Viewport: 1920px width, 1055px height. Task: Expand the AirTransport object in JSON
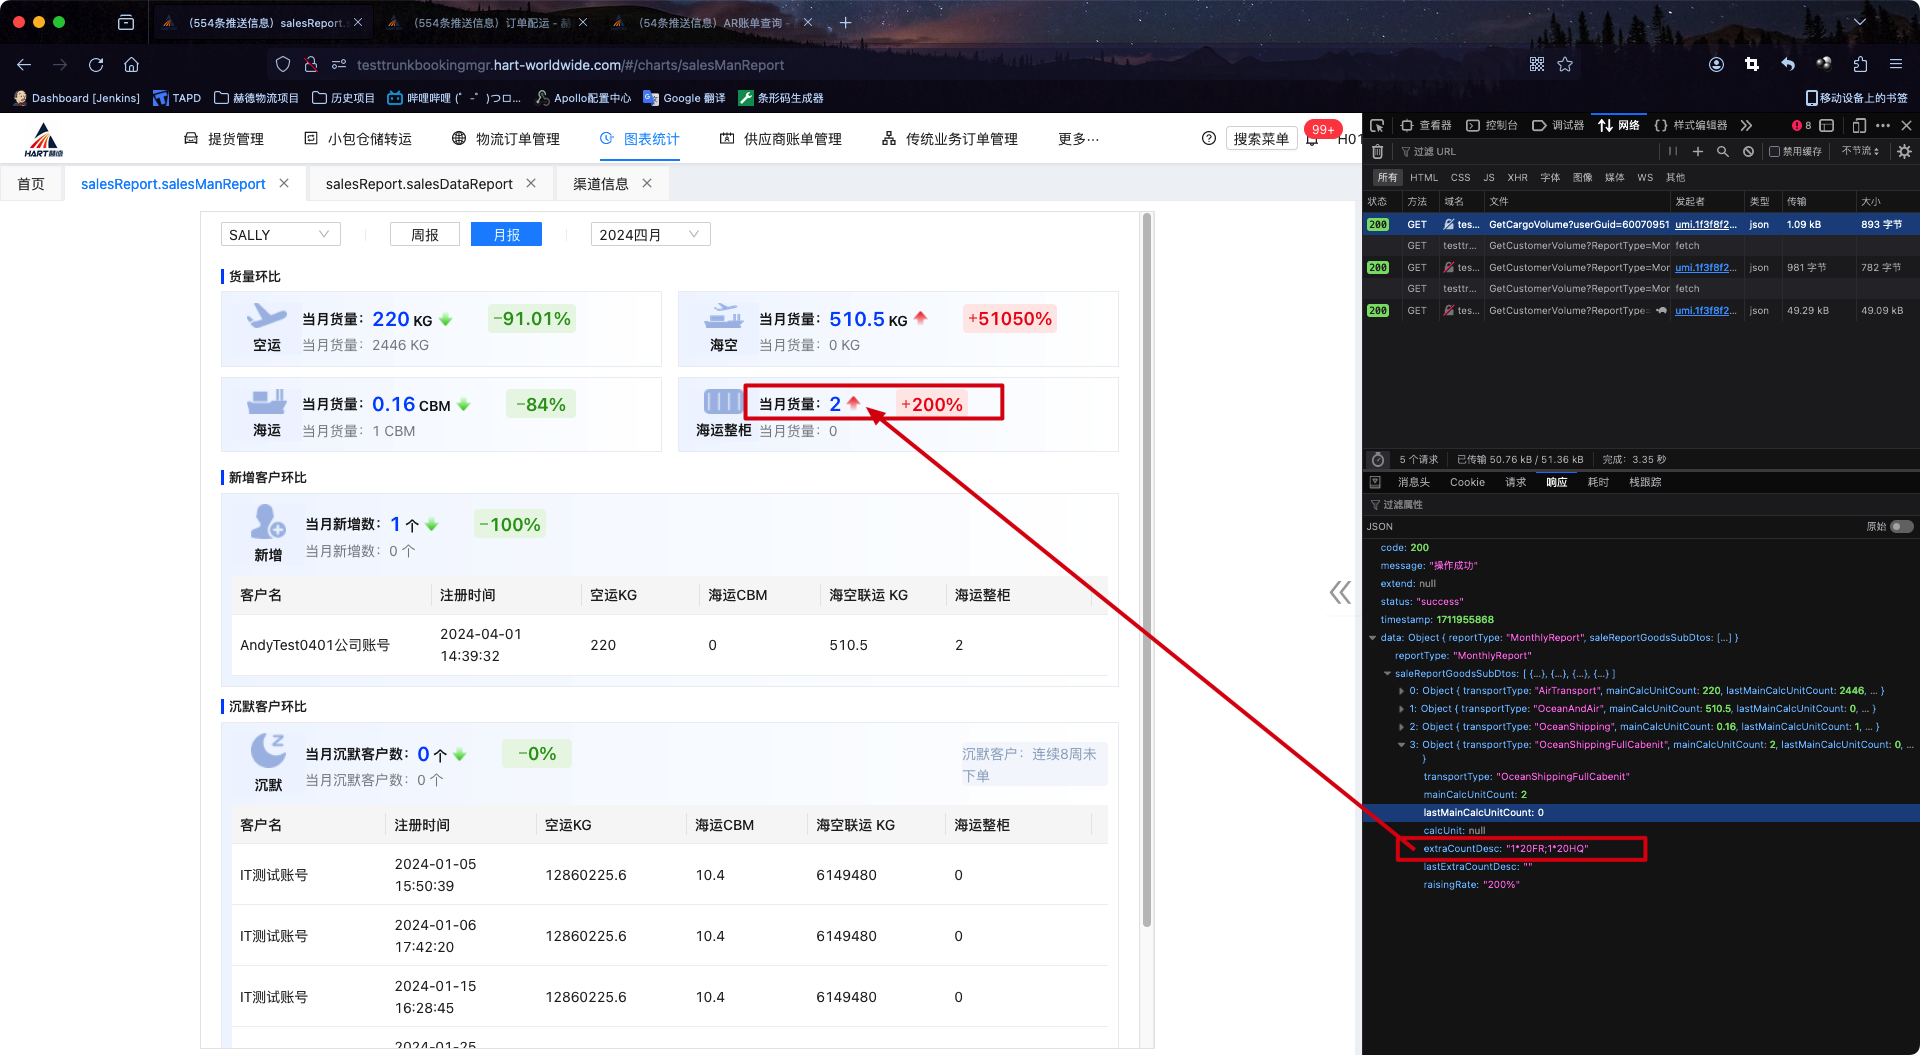[x=1400, y=691]
